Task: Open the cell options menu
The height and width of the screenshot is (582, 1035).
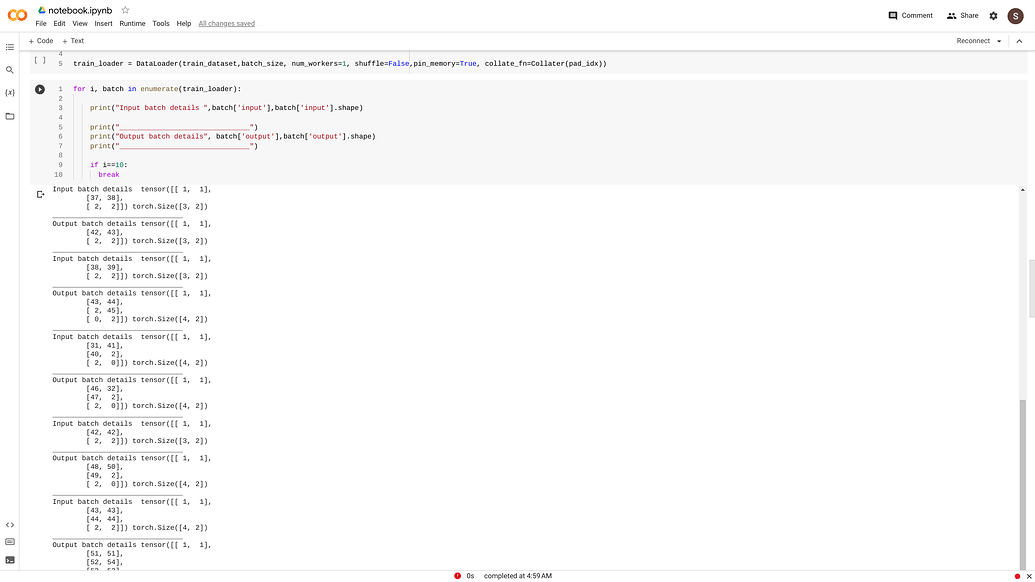Action: (x=1008, y=88)
